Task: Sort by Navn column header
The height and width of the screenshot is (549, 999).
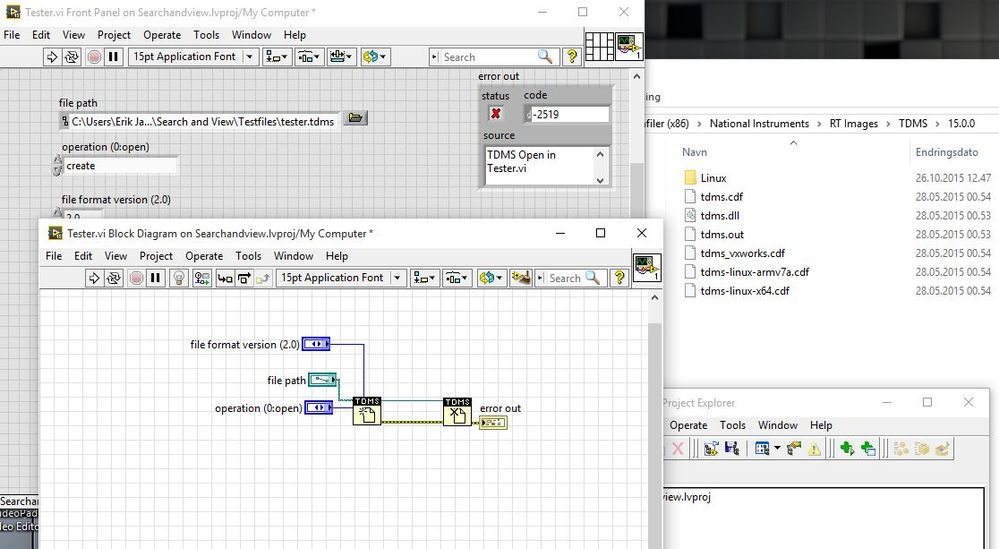Action: (694, 152)
